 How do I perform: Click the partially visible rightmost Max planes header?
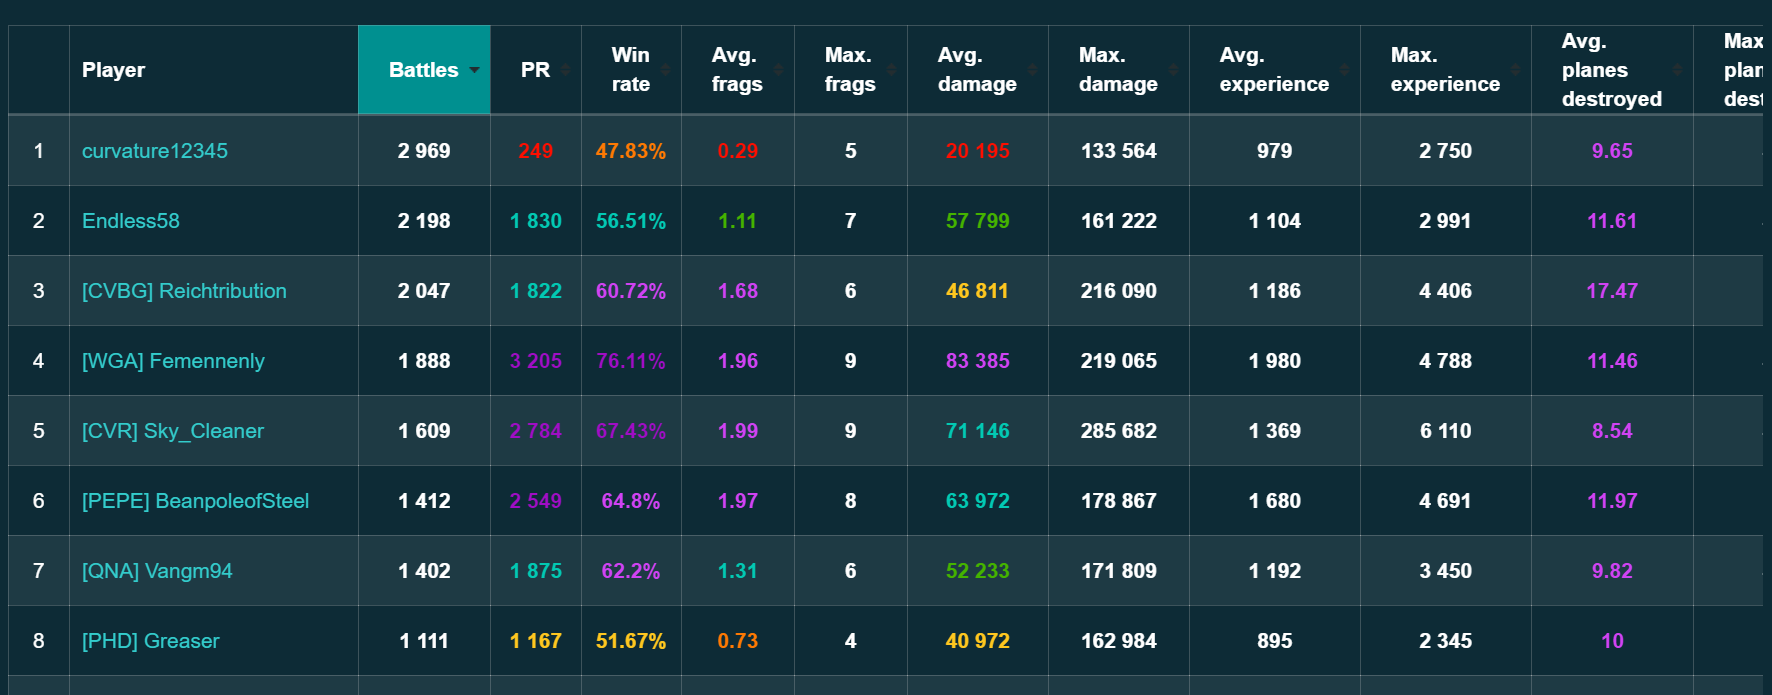pyautogui.click(x=1742, y=70)
